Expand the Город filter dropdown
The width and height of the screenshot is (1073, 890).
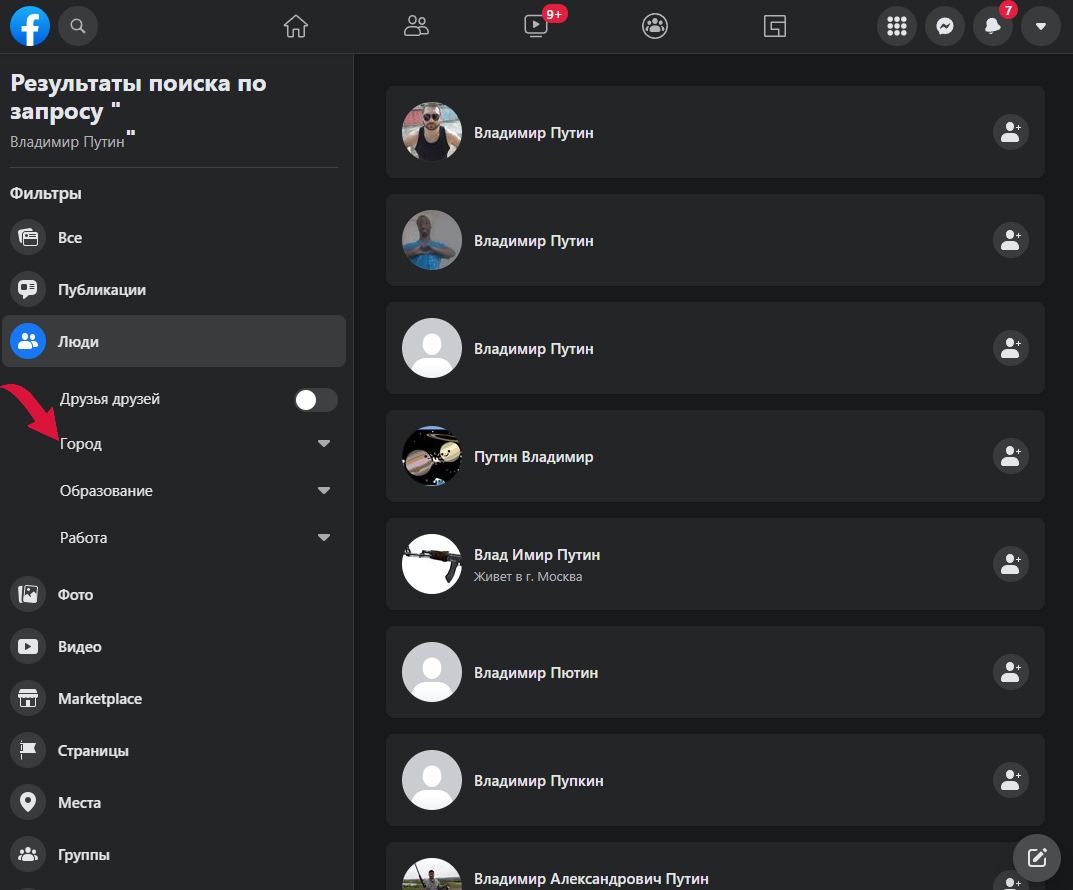pyautogui.click(x=323, y=444)
